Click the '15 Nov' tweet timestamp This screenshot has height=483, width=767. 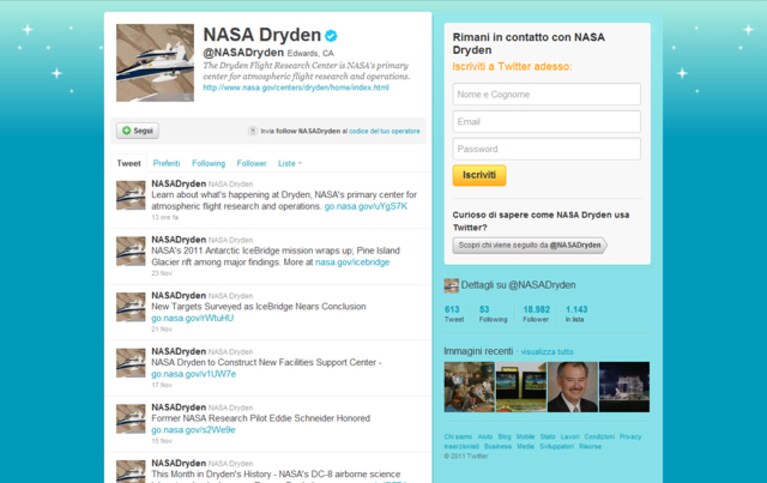161,441
